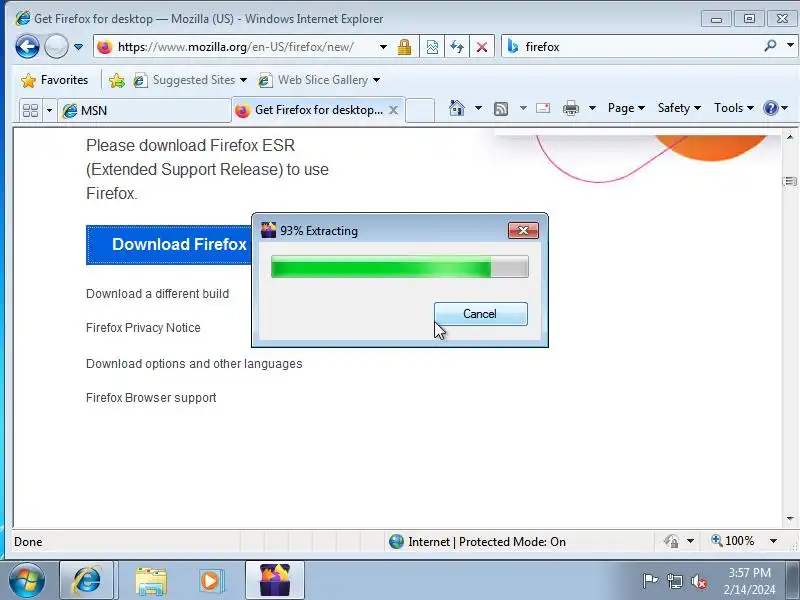This screenshot has height=600, width=800.
Task: Click the magnifier search icon
Action: (x=770, y=46)
